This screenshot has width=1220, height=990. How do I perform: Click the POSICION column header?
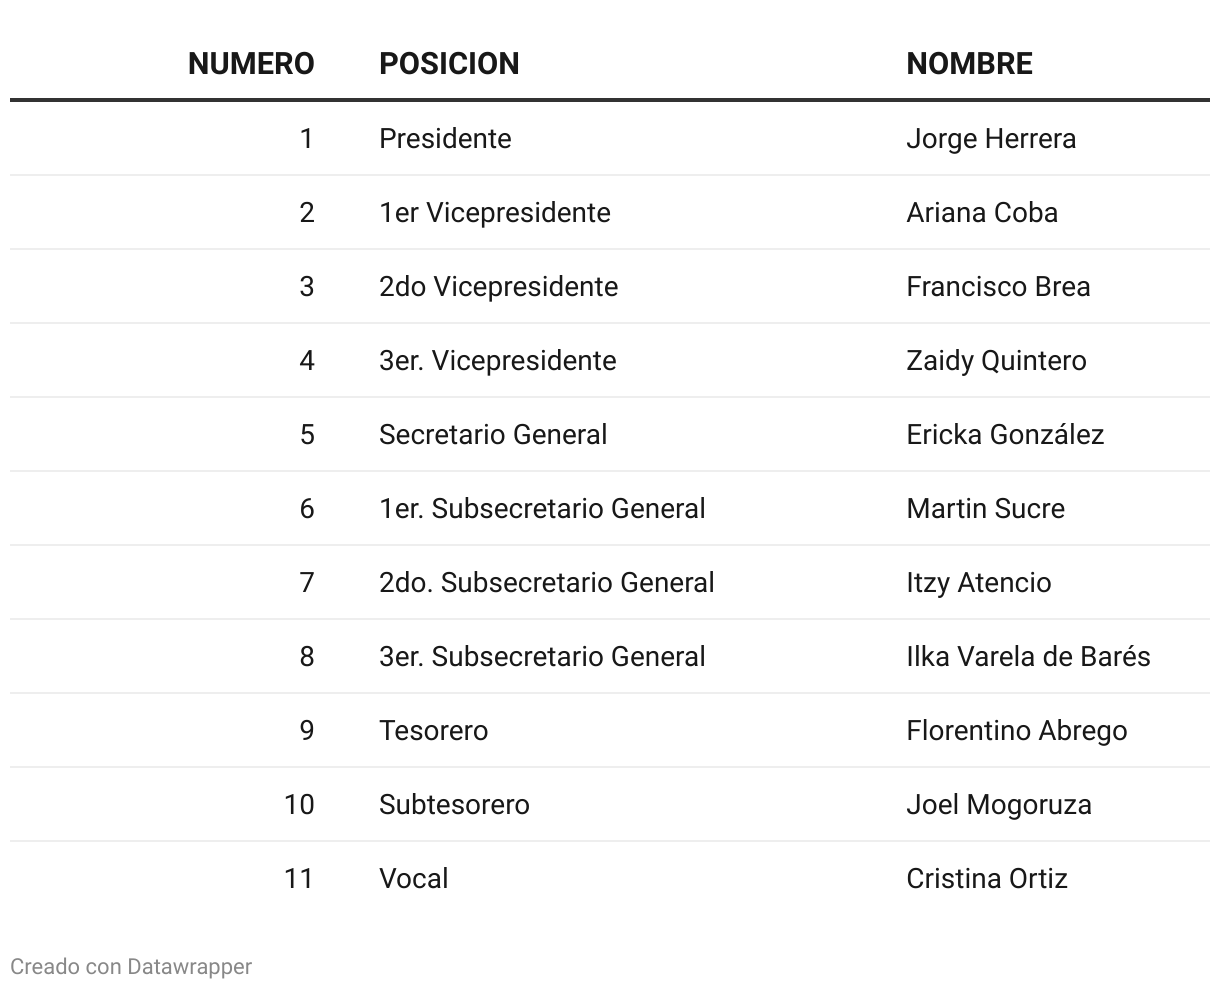(x=449, y=63)
